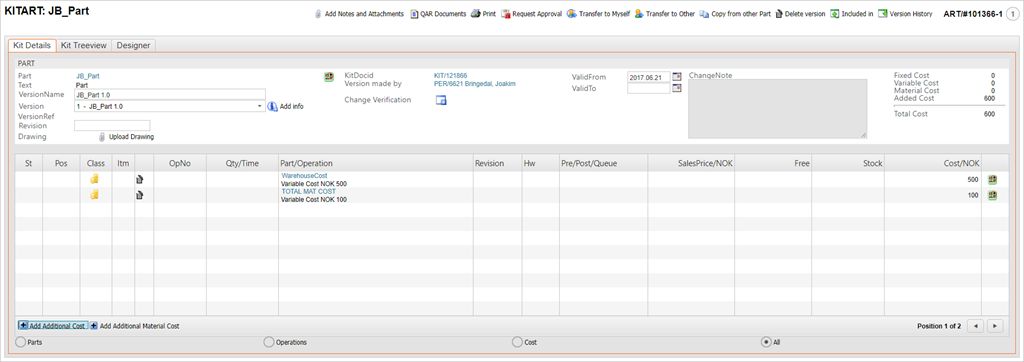
Task: Click the 'Position 1 of 2' text
Action: tap(938, 325)
